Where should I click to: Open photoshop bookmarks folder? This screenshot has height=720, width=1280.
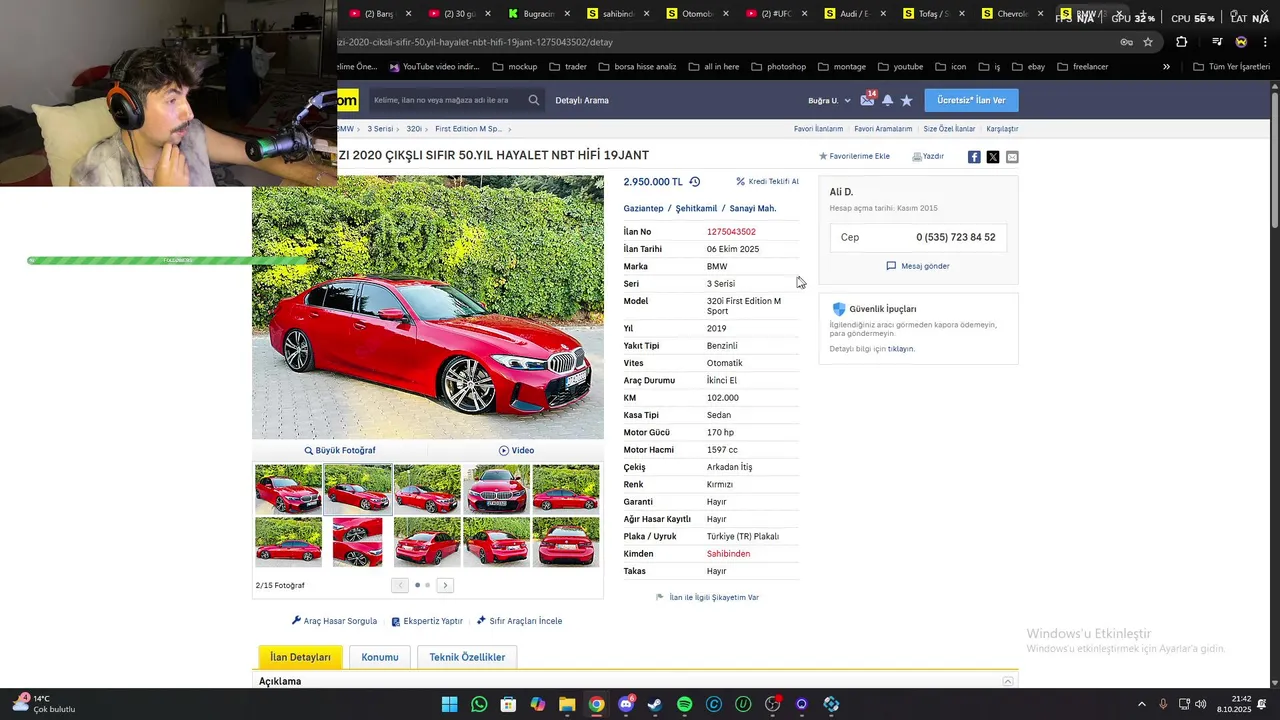(778, 67)
